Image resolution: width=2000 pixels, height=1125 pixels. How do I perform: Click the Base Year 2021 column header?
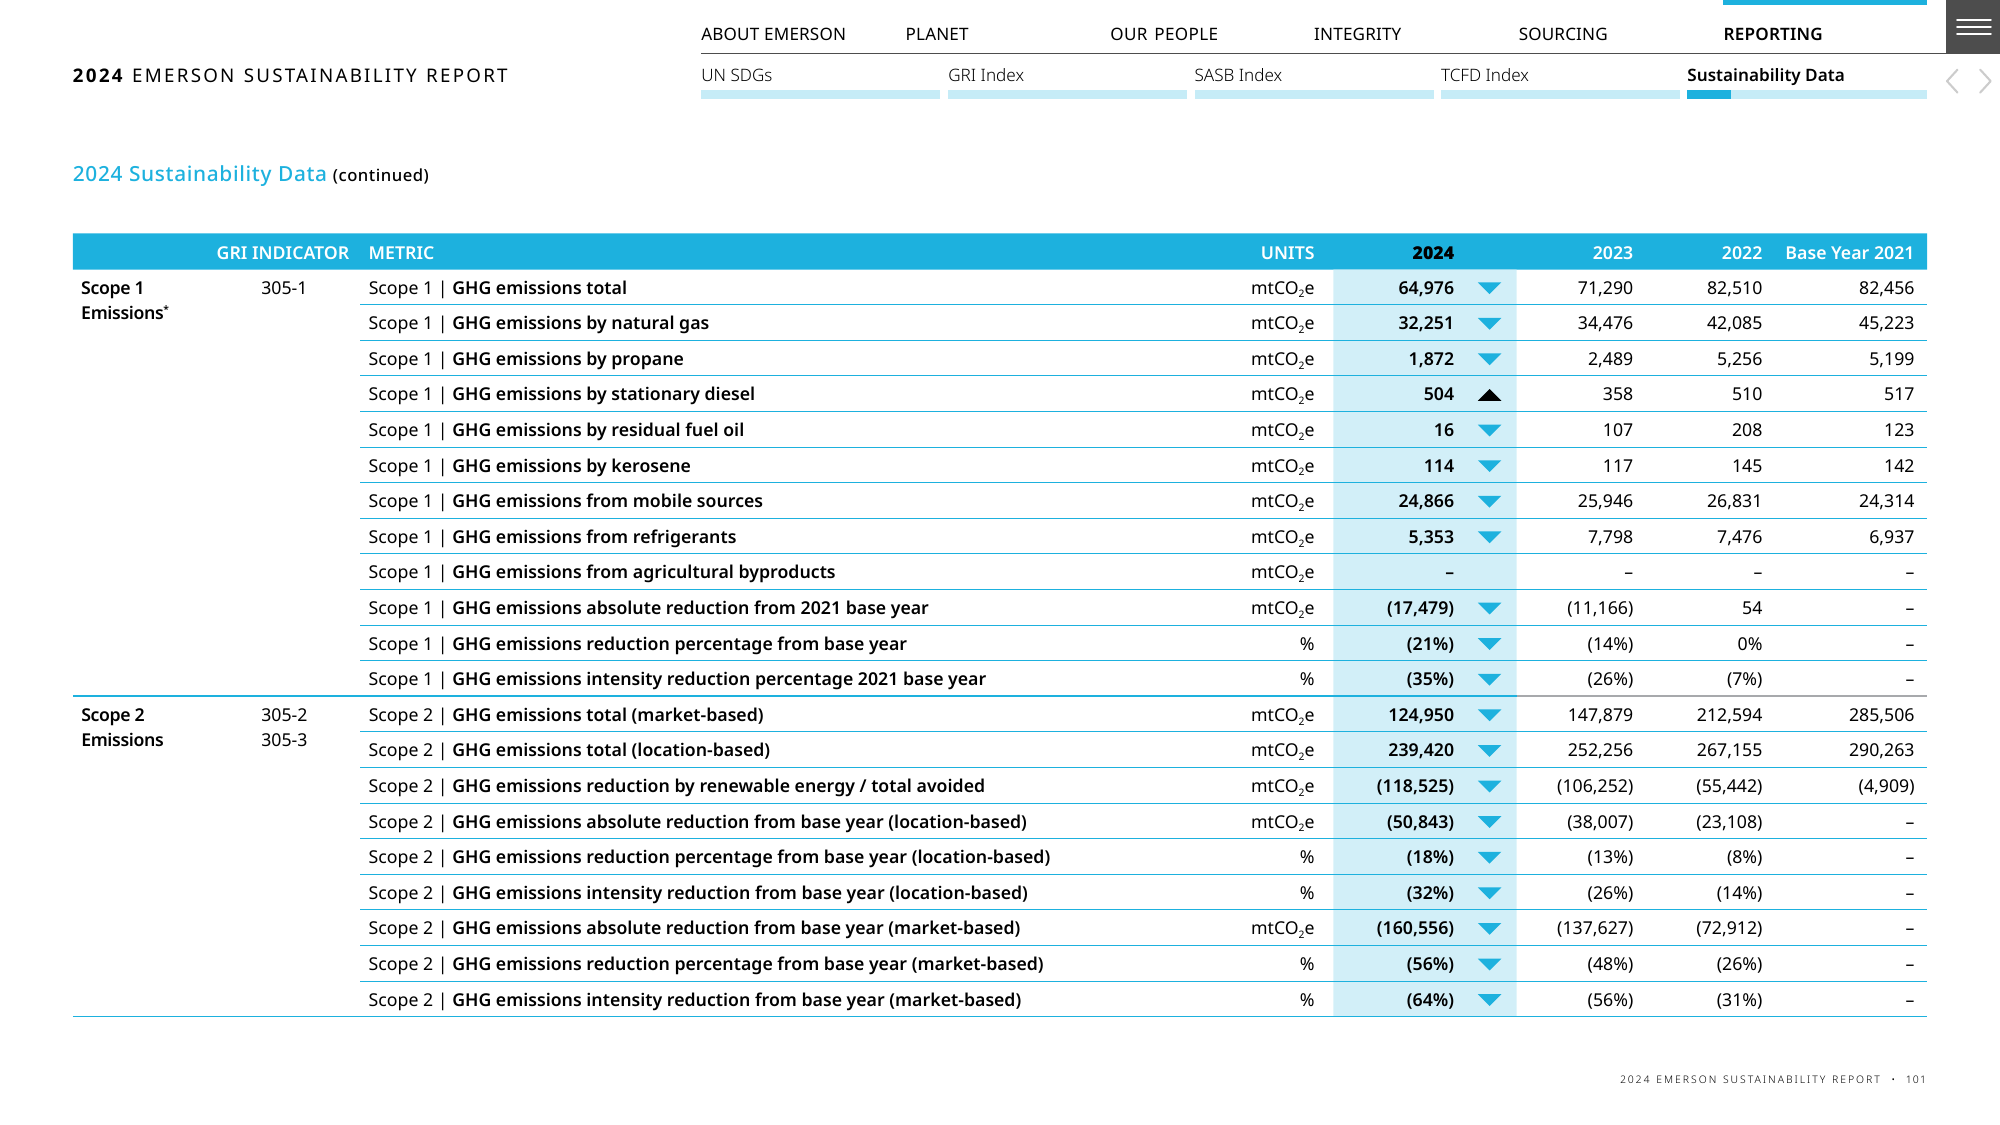tap(1849, 253)
